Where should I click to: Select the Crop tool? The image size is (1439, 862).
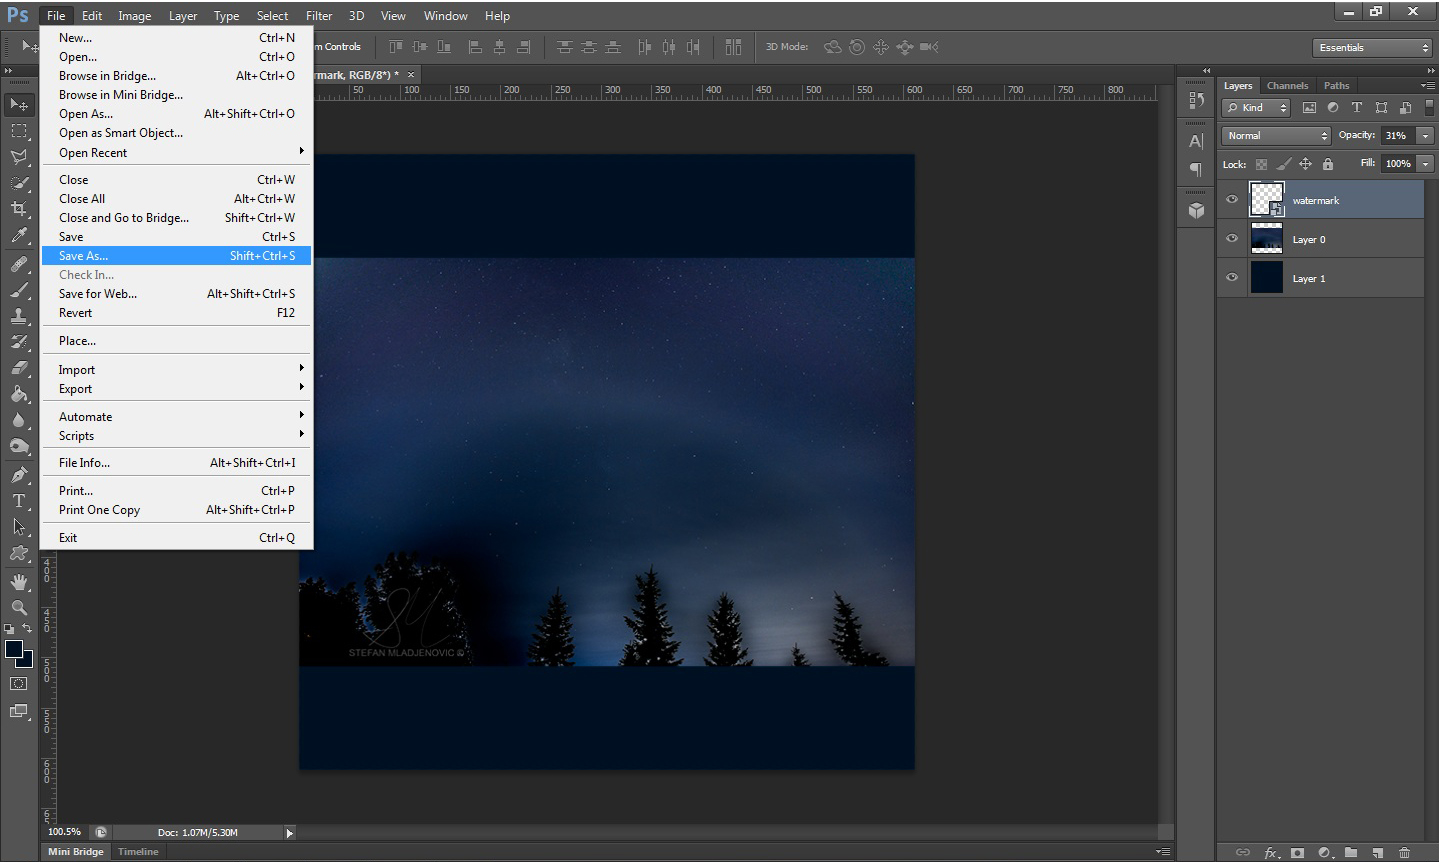pos(19,209)
